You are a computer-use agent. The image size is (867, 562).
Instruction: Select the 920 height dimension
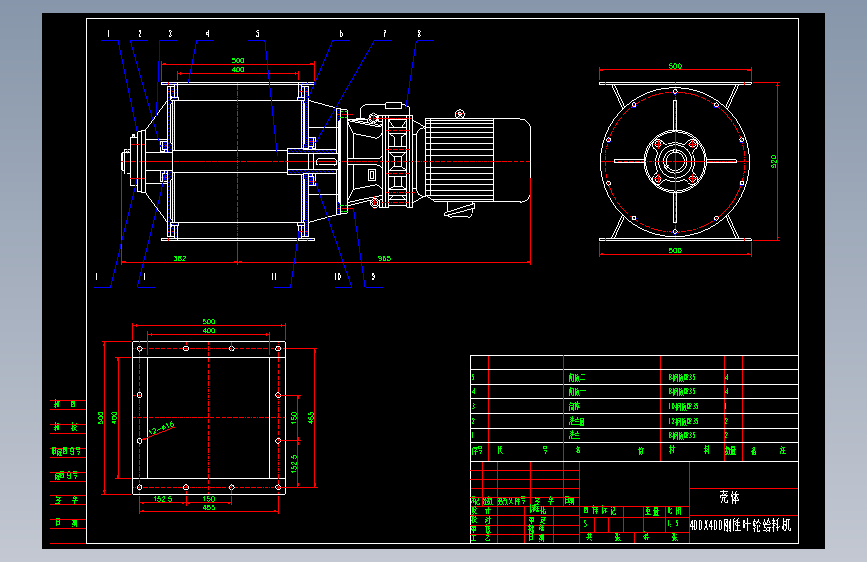(x=774, y=162)
